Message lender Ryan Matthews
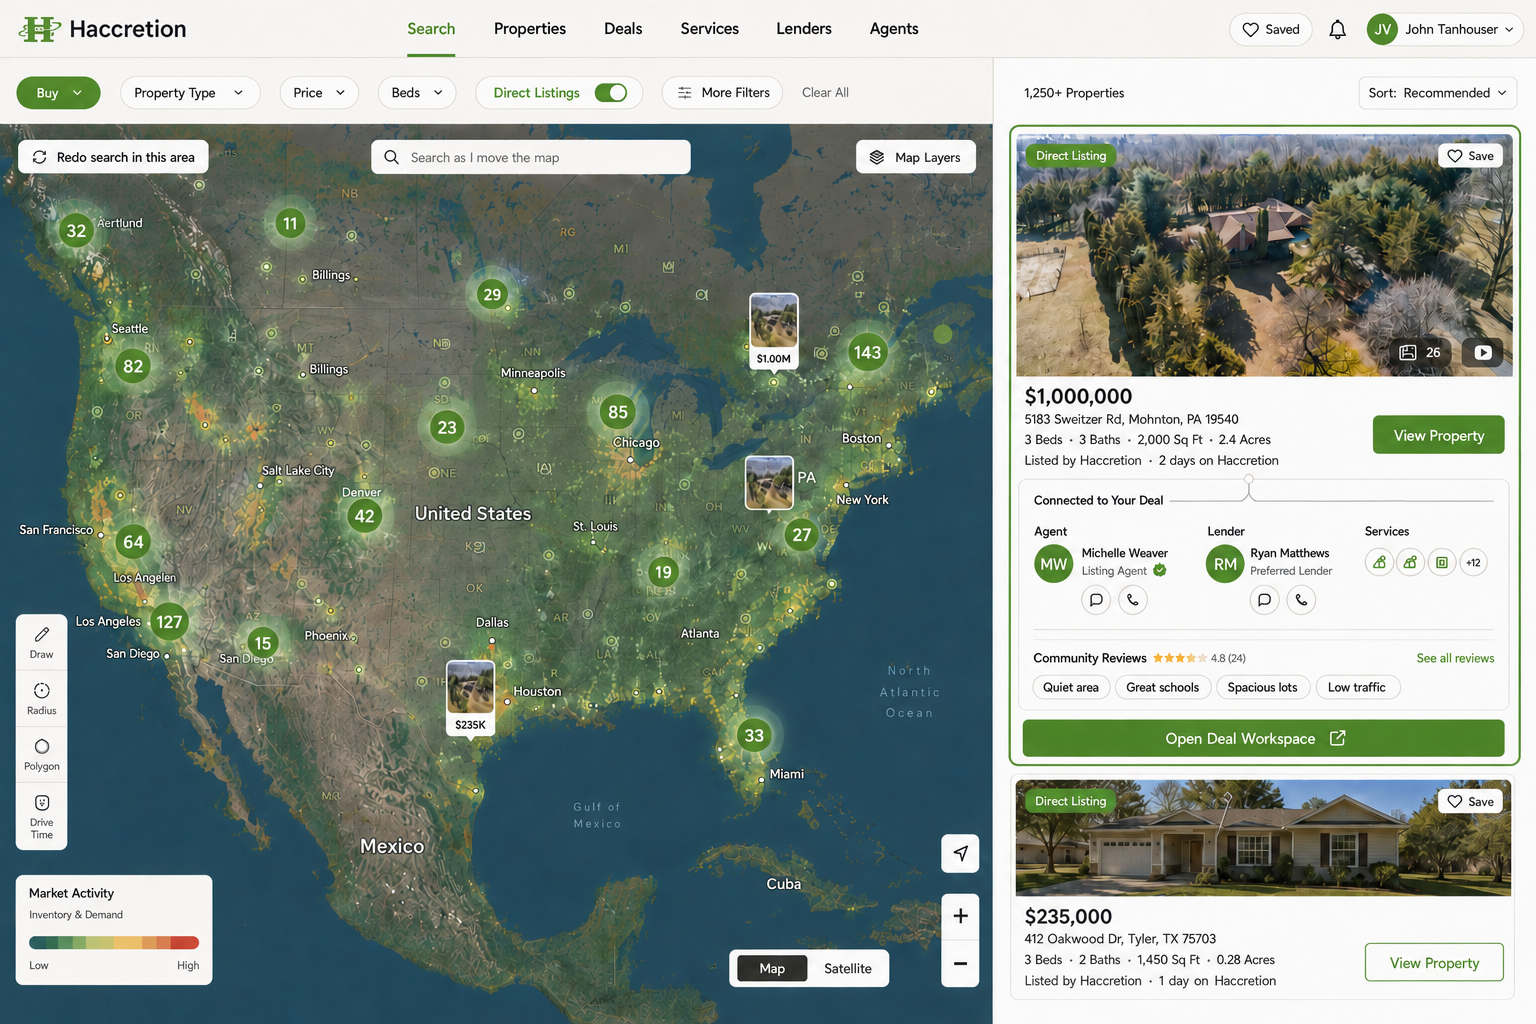Viewport: 1536px width, 1024px height. click(1265, 600)
